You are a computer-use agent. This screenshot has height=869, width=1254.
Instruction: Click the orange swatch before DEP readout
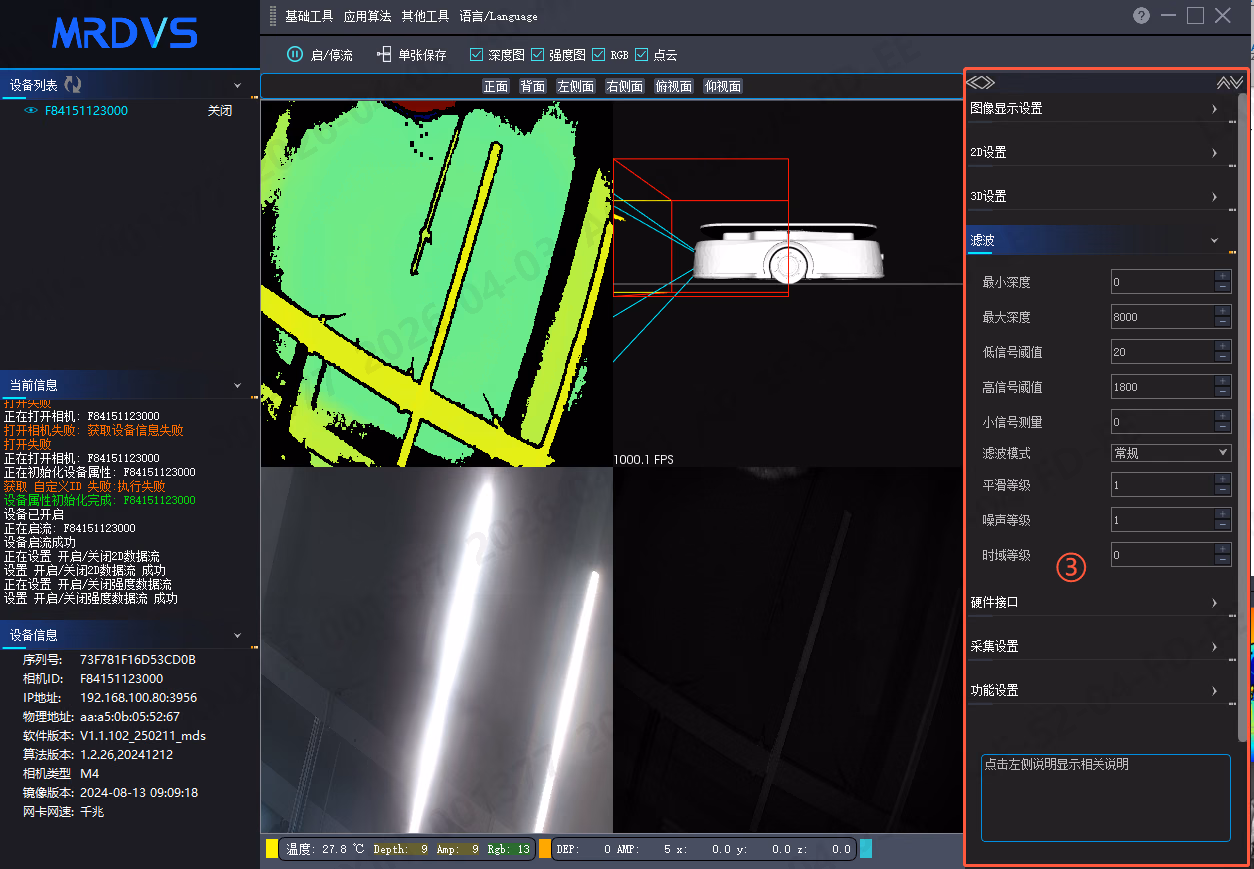click(x=545, y=849)
